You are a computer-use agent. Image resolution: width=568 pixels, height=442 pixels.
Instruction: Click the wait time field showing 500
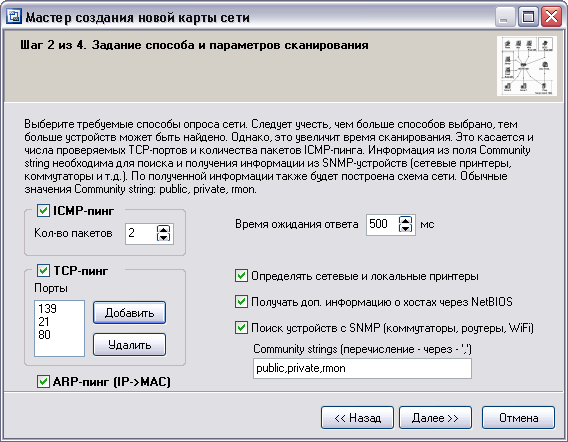(383, 224)
